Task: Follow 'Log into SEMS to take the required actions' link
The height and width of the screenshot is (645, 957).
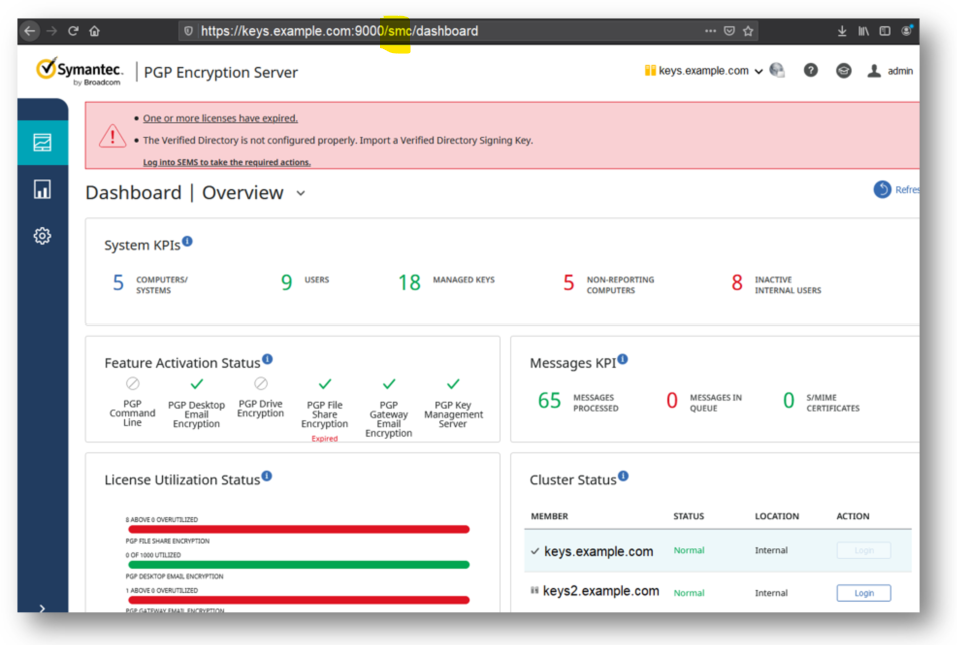Action: tap(226, 162)
